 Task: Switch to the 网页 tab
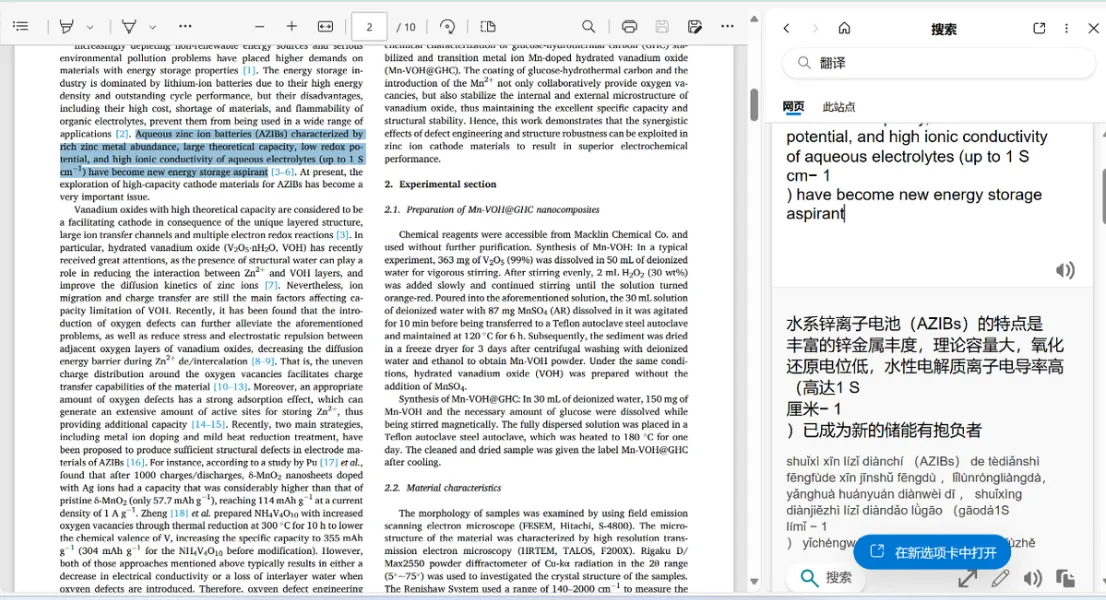[x=793, y=106]
